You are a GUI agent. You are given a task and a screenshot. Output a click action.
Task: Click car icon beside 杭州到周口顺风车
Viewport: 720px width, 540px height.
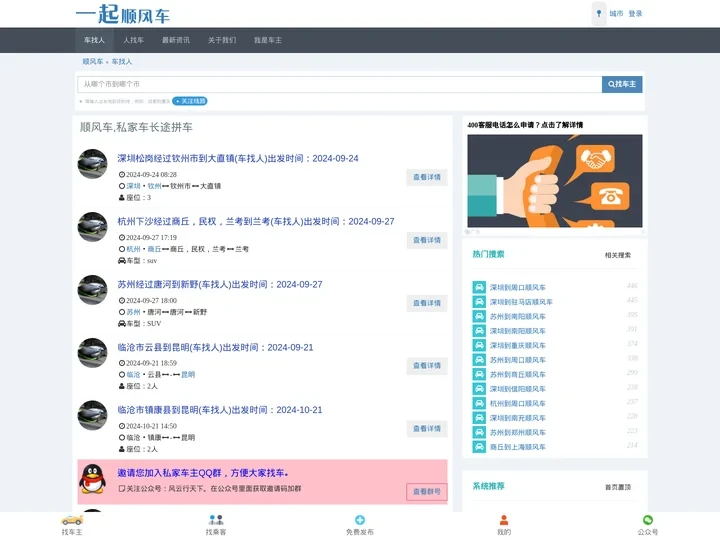[x=479, y=404]
